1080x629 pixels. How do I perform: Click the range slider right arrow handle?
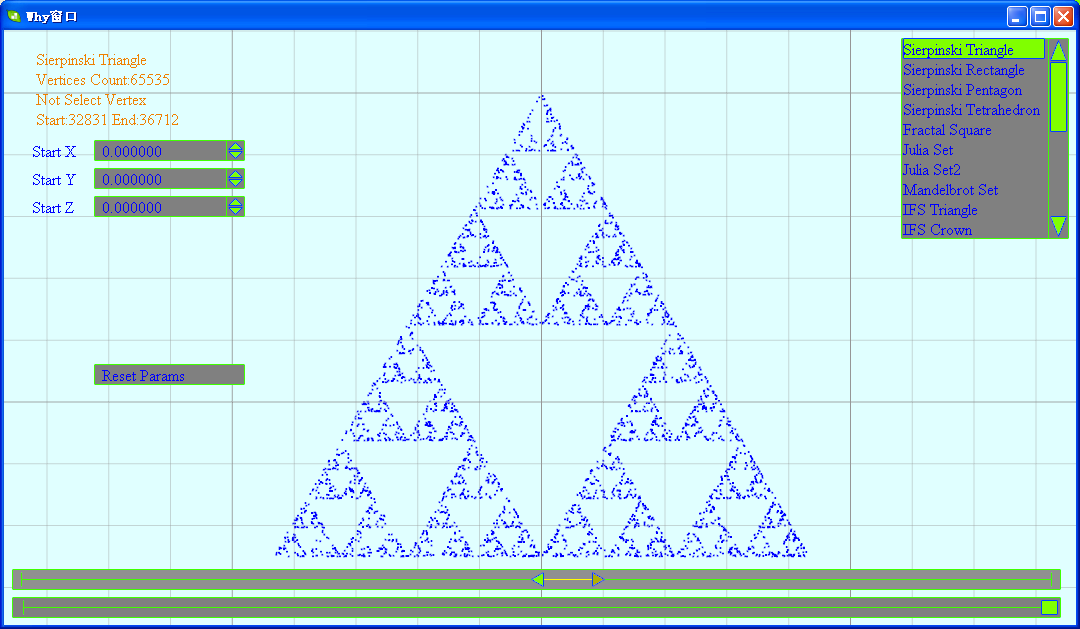598,579
